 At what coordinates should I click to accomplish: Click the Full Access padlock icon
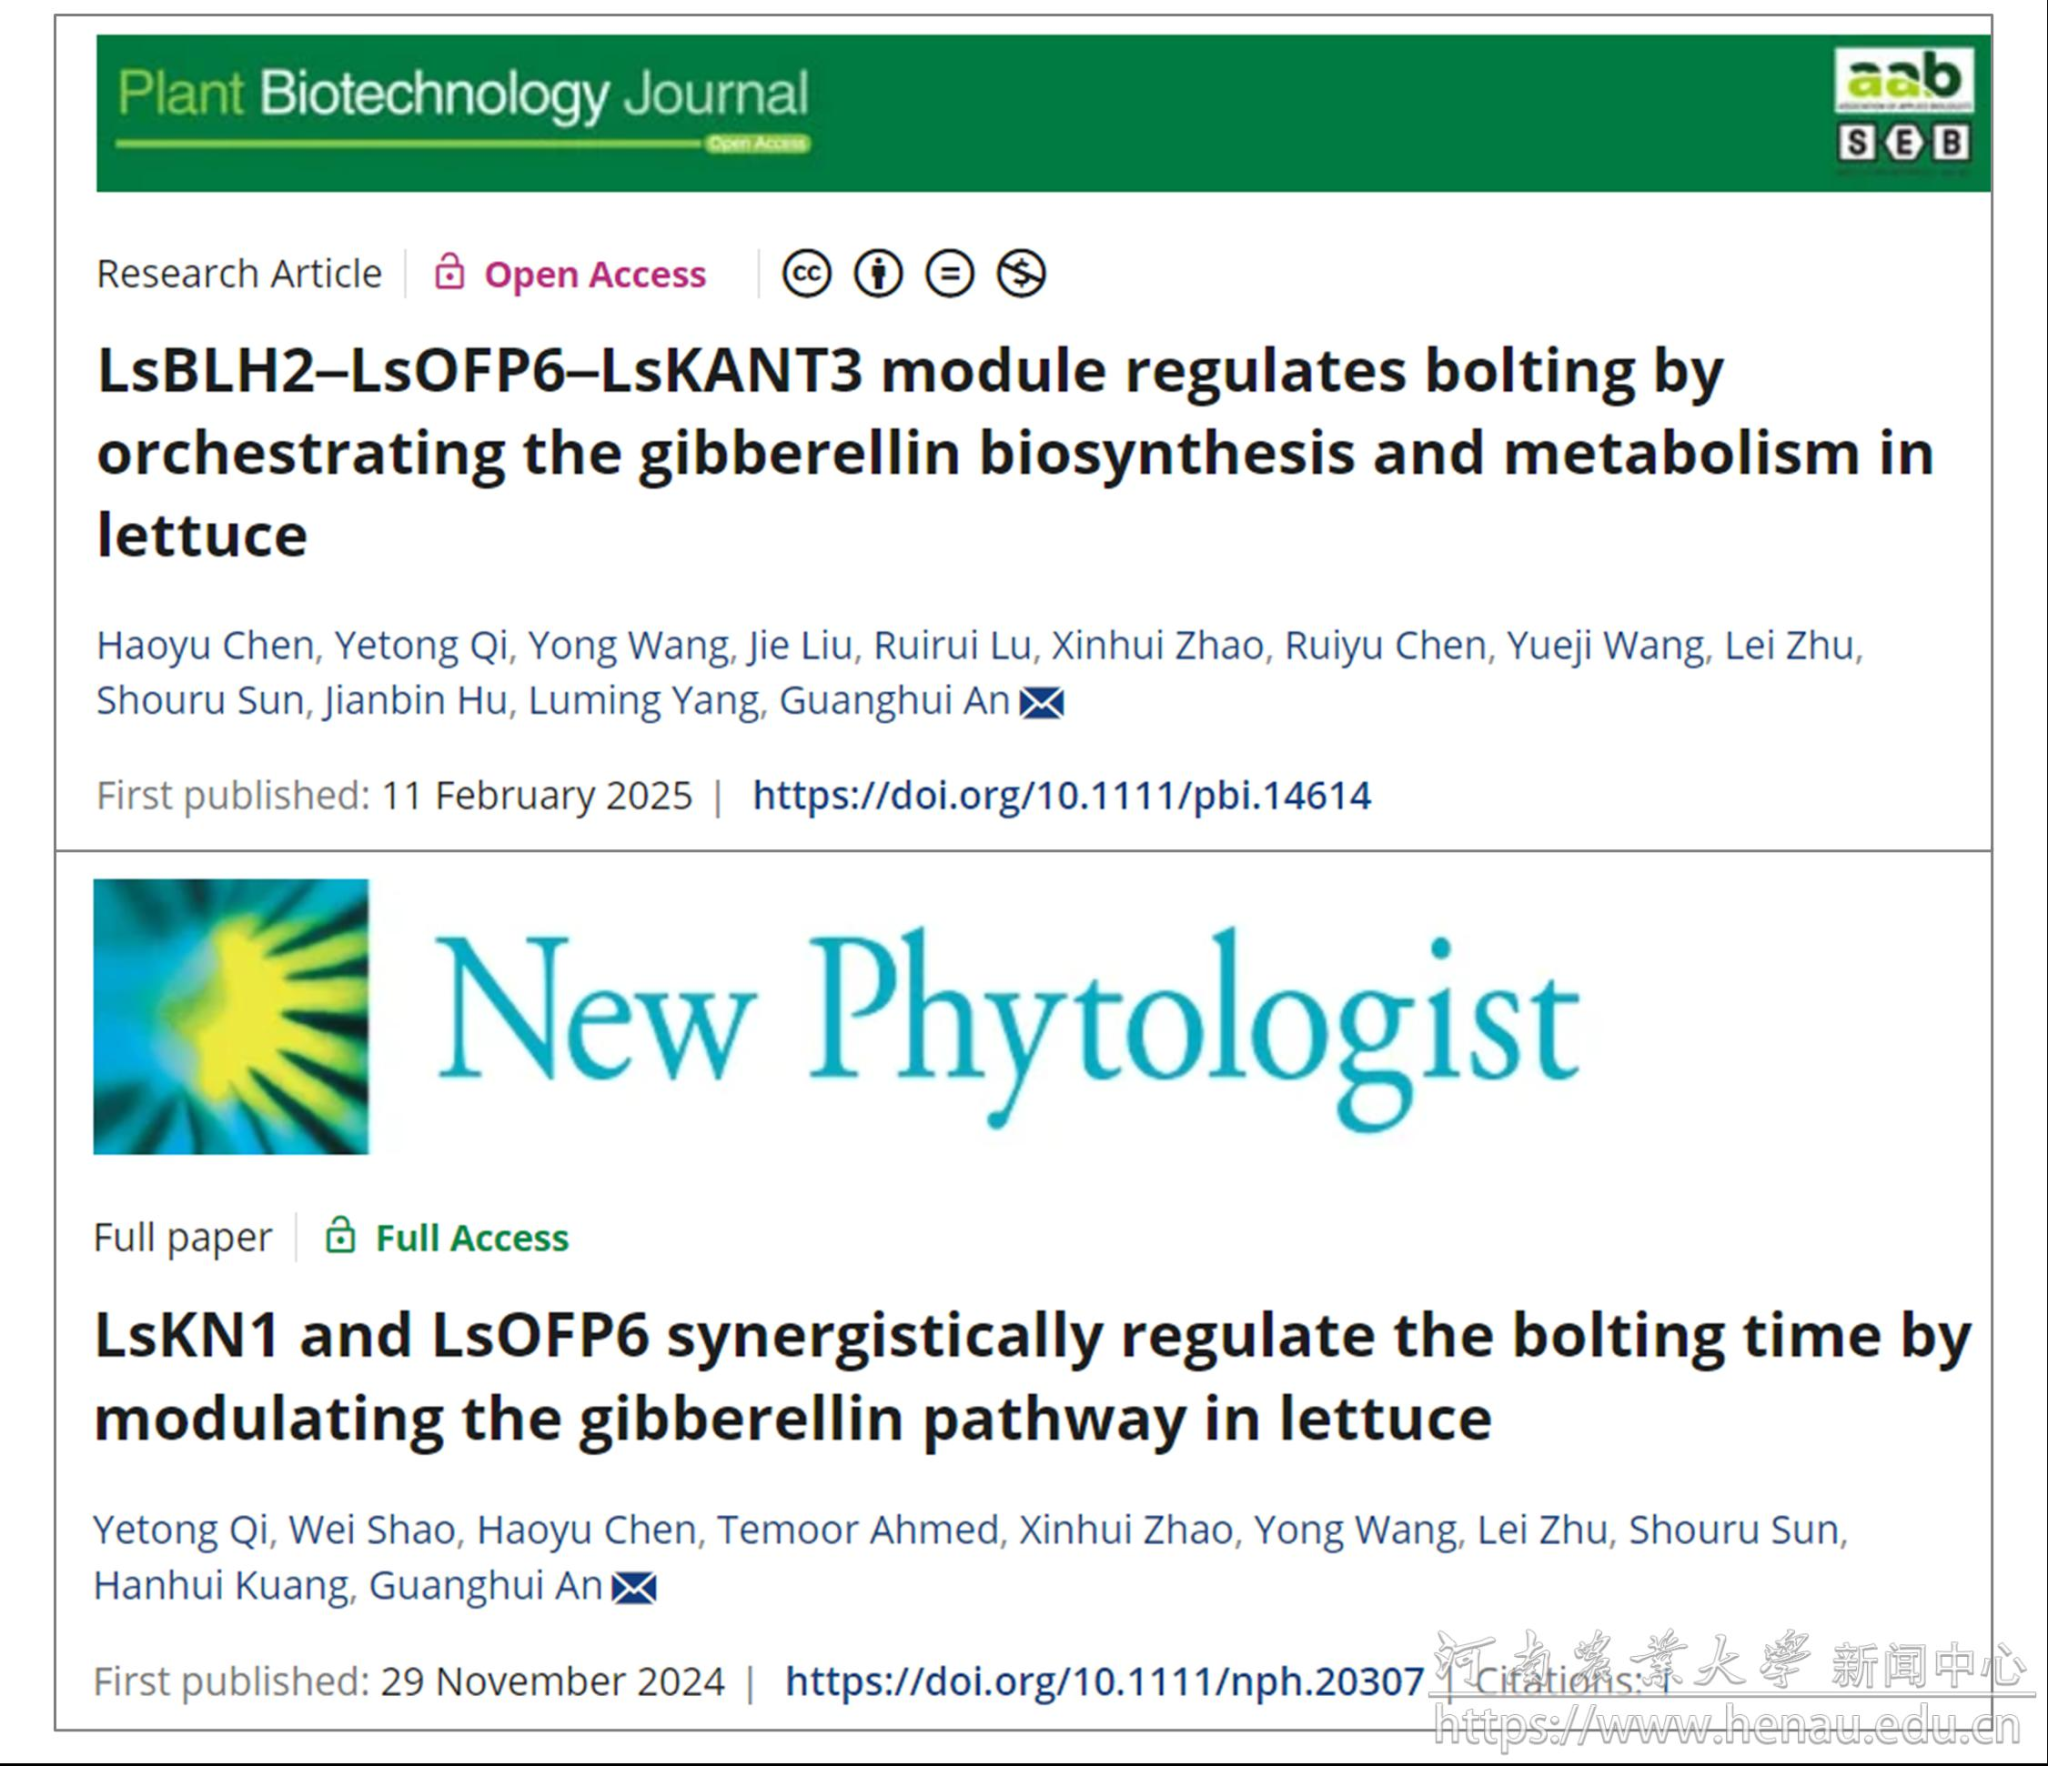[x=340, y=1235]
